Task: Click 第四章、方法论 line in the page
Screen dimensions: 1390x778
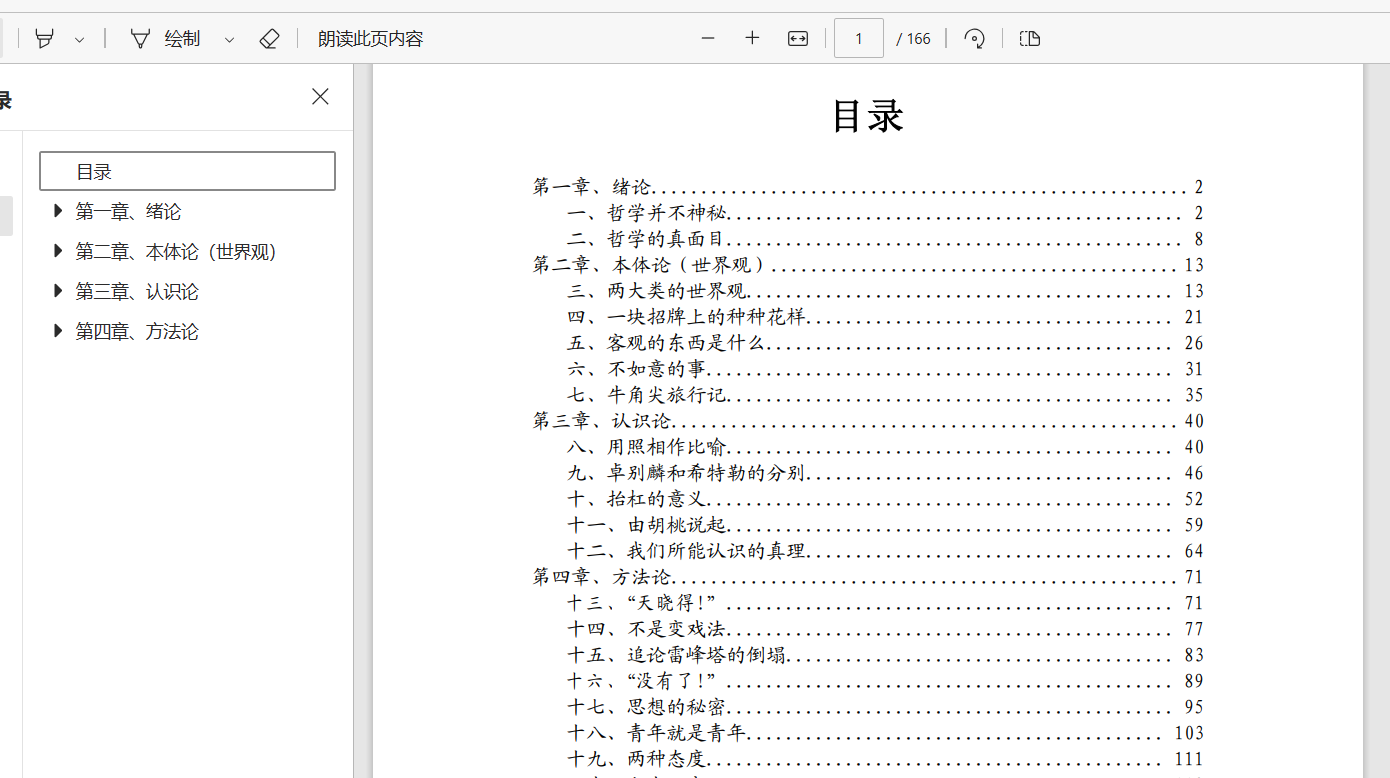Action: 868,577
